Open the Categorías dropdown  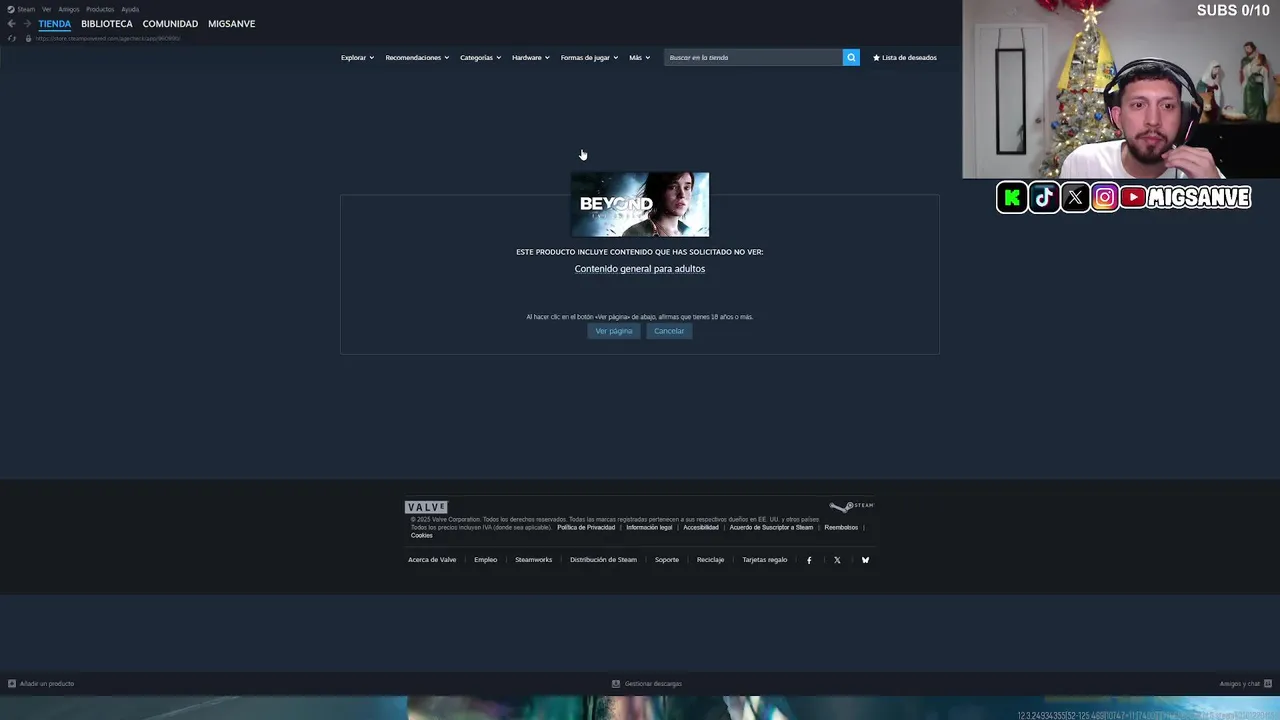coord(480,57)
